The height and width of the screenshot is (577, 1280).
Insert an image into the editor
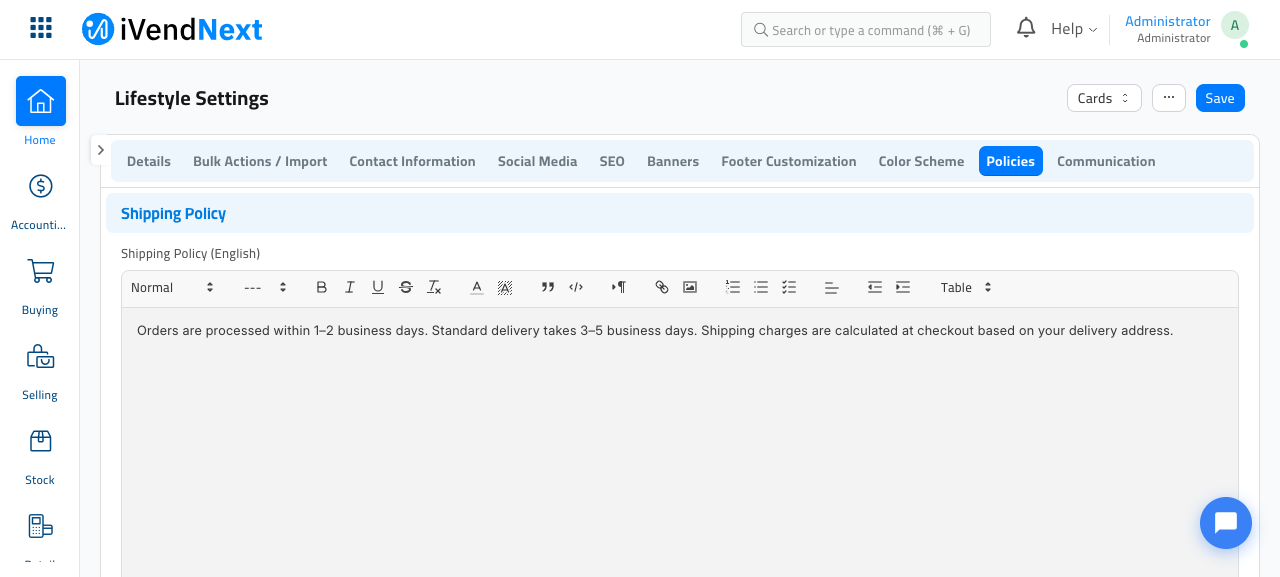pos(690,287)
